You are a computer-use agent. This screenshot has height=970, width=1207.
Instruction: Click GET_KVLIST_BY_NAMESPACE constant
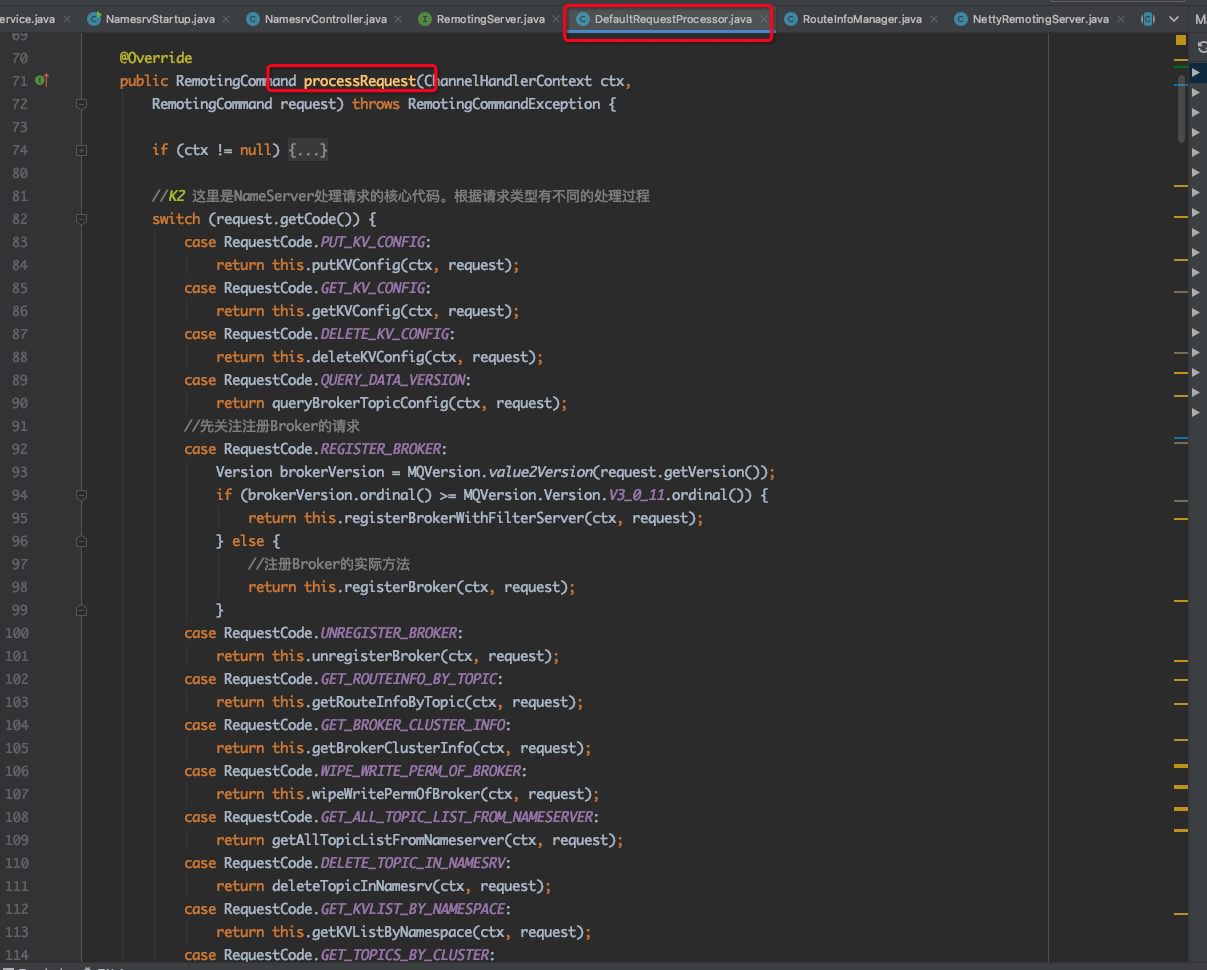(414, 909)
